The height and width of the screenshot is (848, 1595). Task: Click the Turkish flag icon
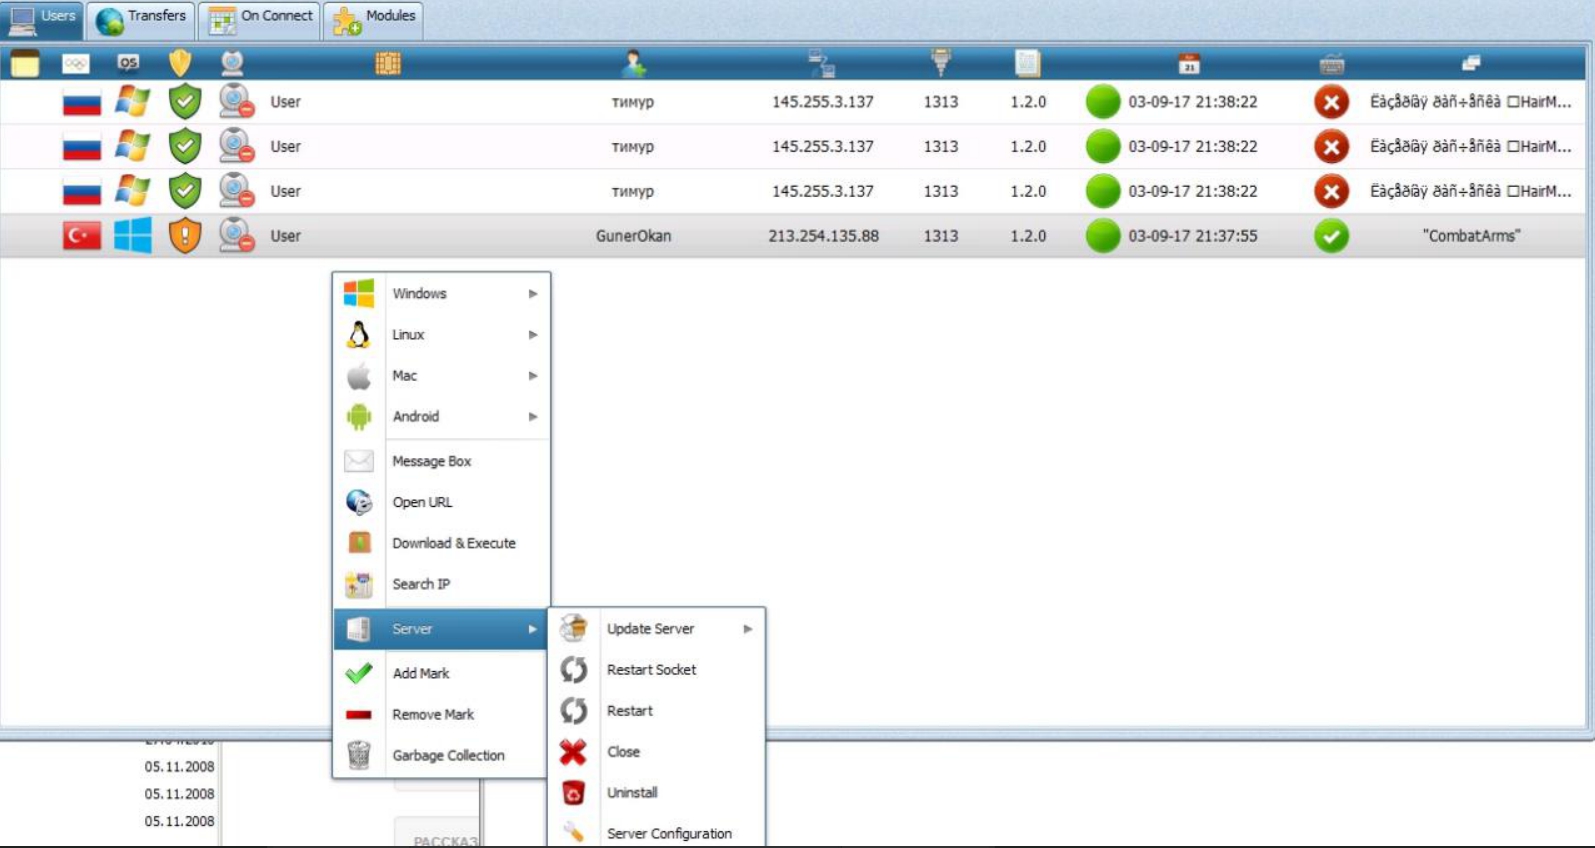(81, 236)
